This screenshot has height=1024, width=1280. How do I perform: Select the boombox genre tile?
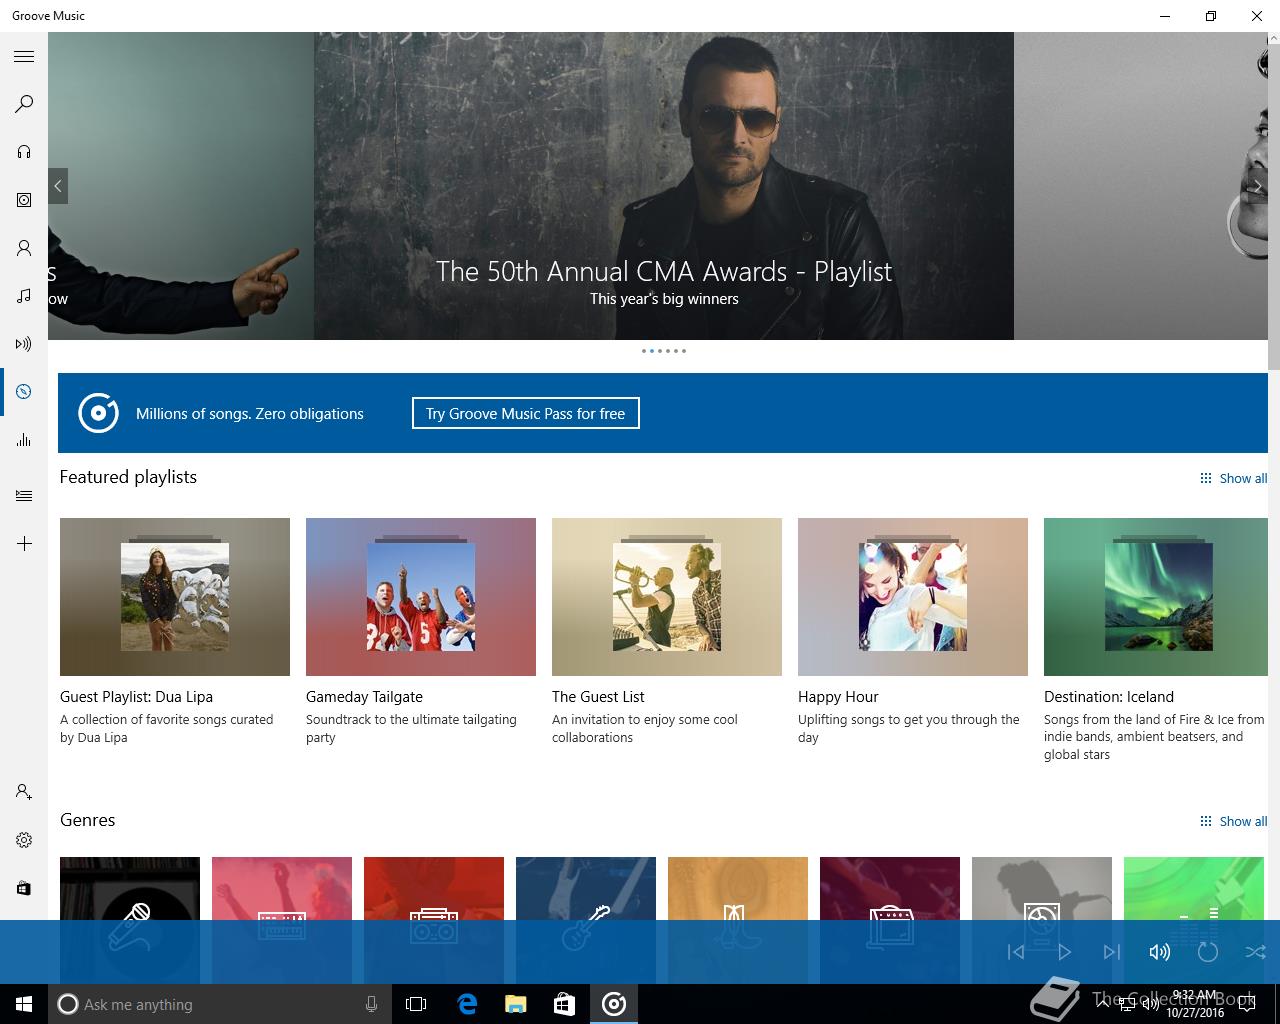coord(434,920)
